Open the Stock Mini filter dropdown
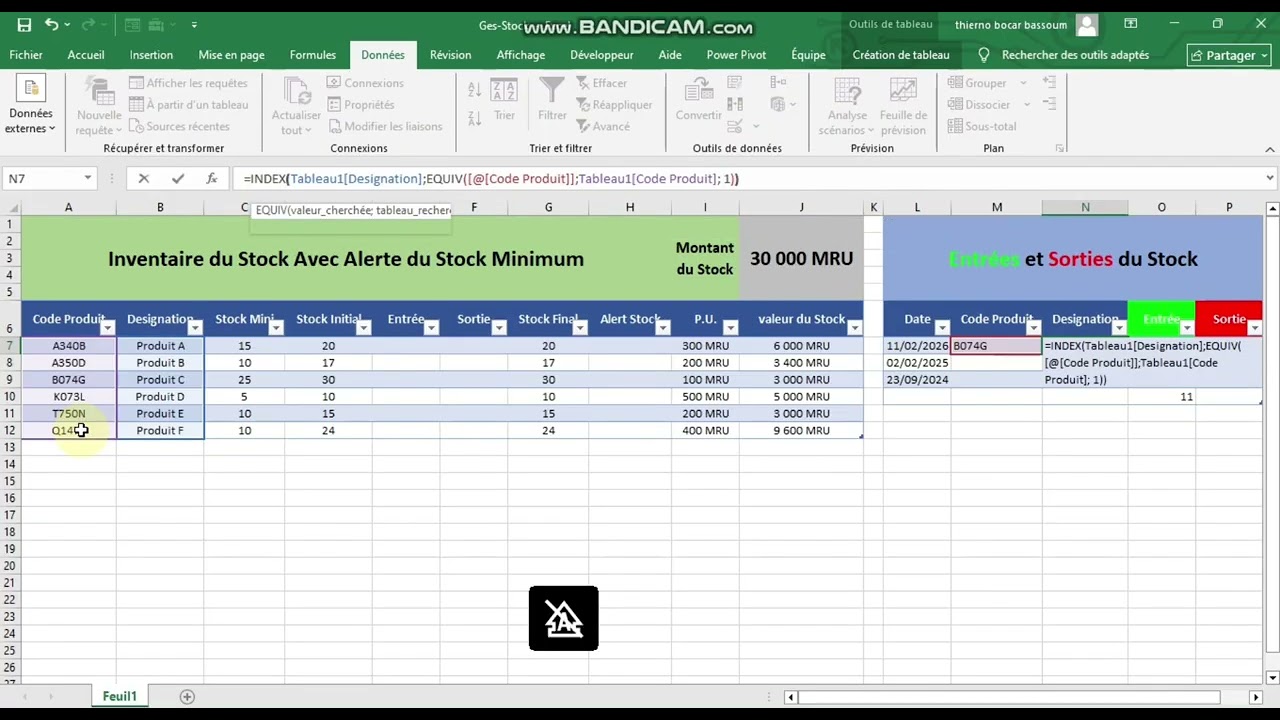Screen dimensions: 1280x720 (275, 328)
